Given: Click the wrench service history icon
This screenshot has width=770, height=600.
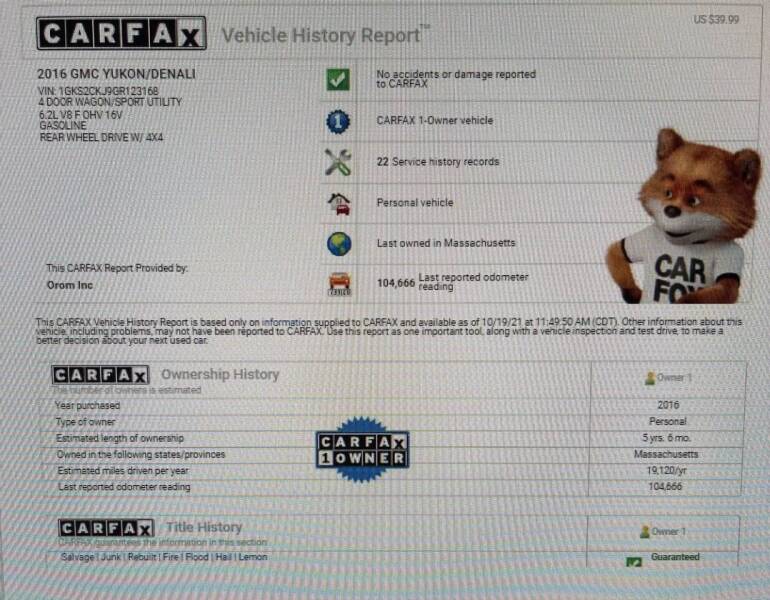Looking at the screenshot, I should (x=338, y=162).
